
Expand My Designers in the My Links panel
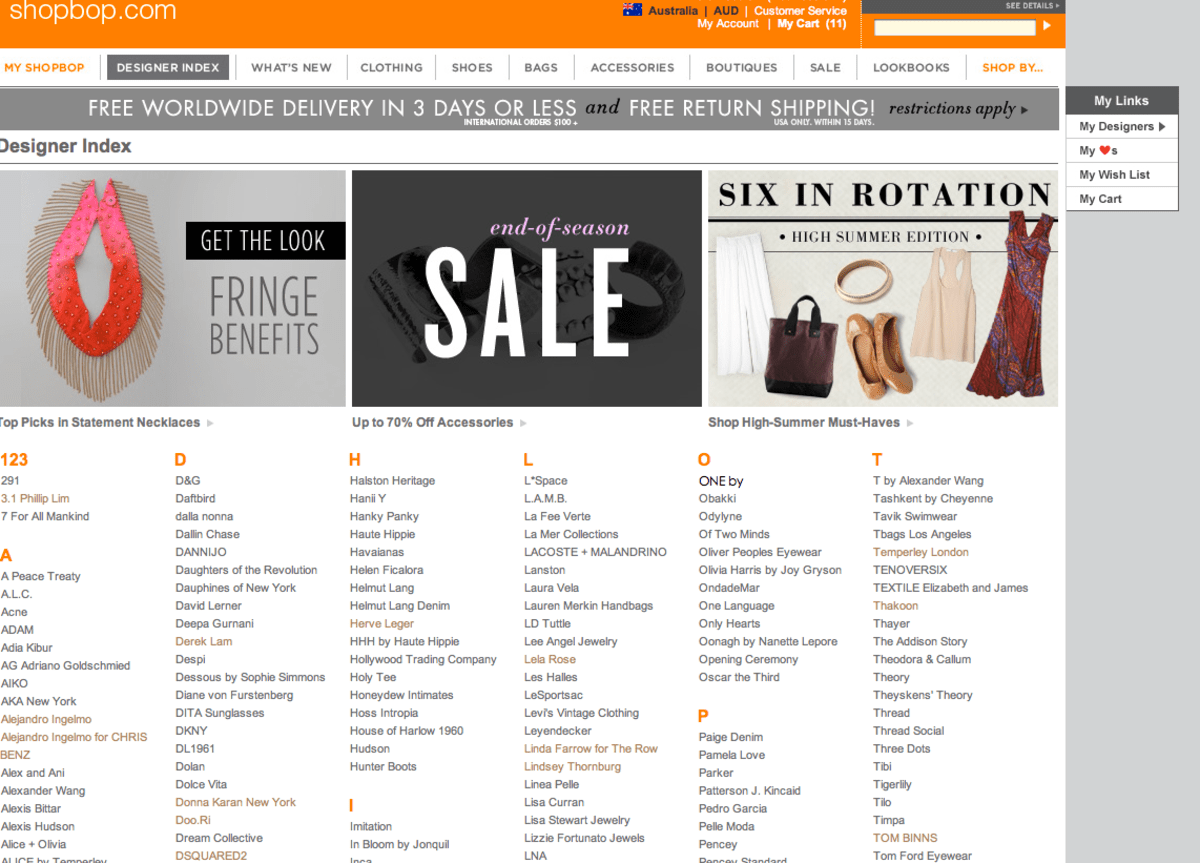pyautogui.click(x=1120, y=126)
